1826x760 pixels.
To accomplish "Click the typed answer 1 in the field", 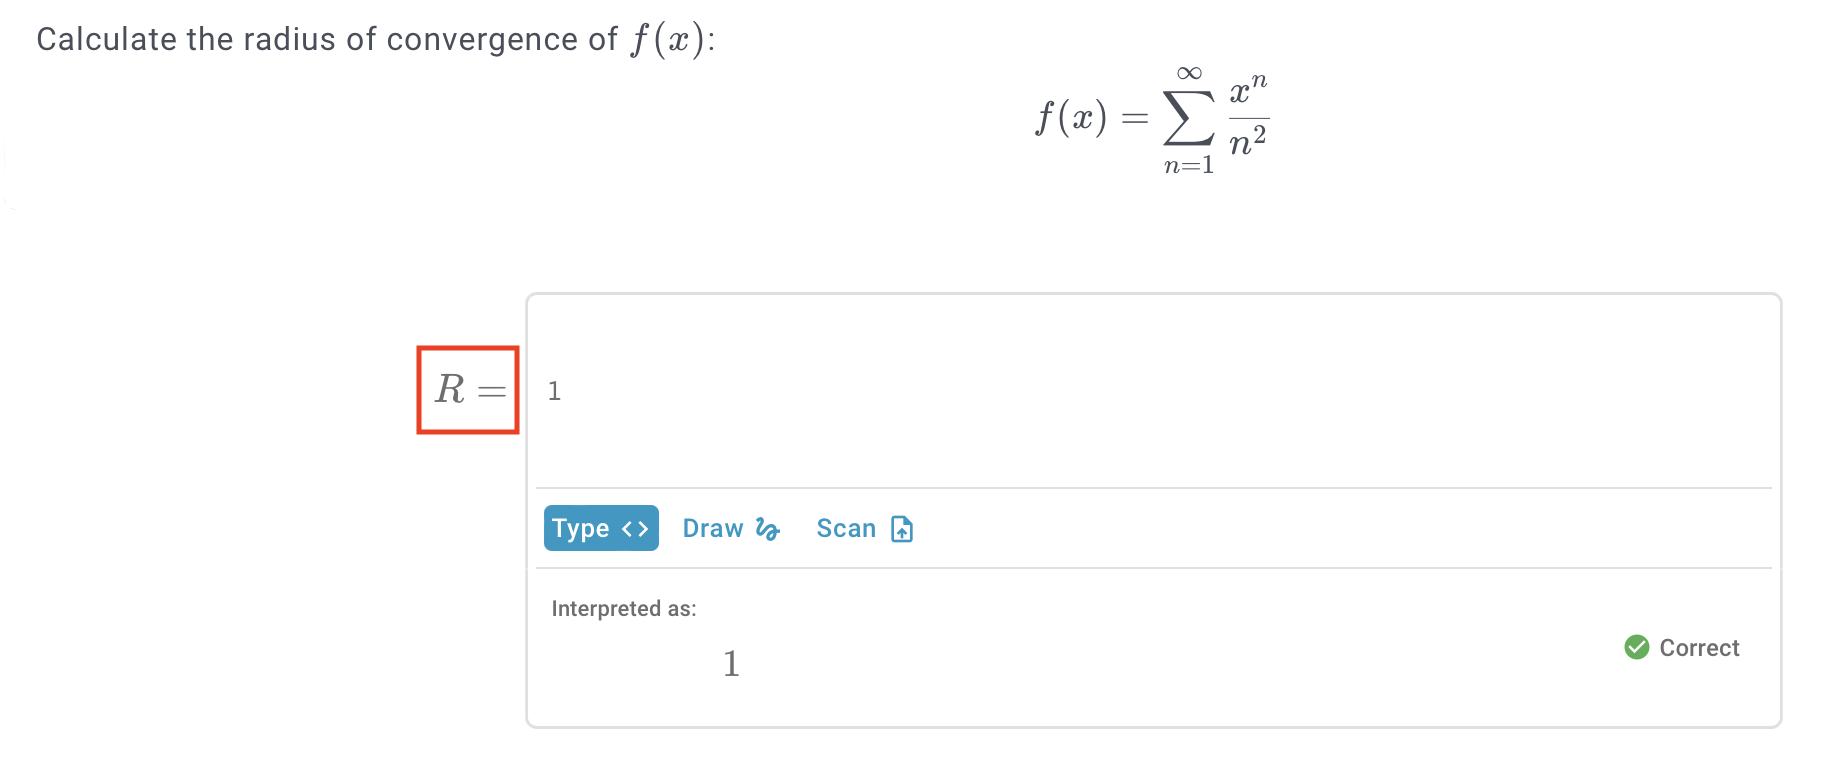I will coord(554,391).
